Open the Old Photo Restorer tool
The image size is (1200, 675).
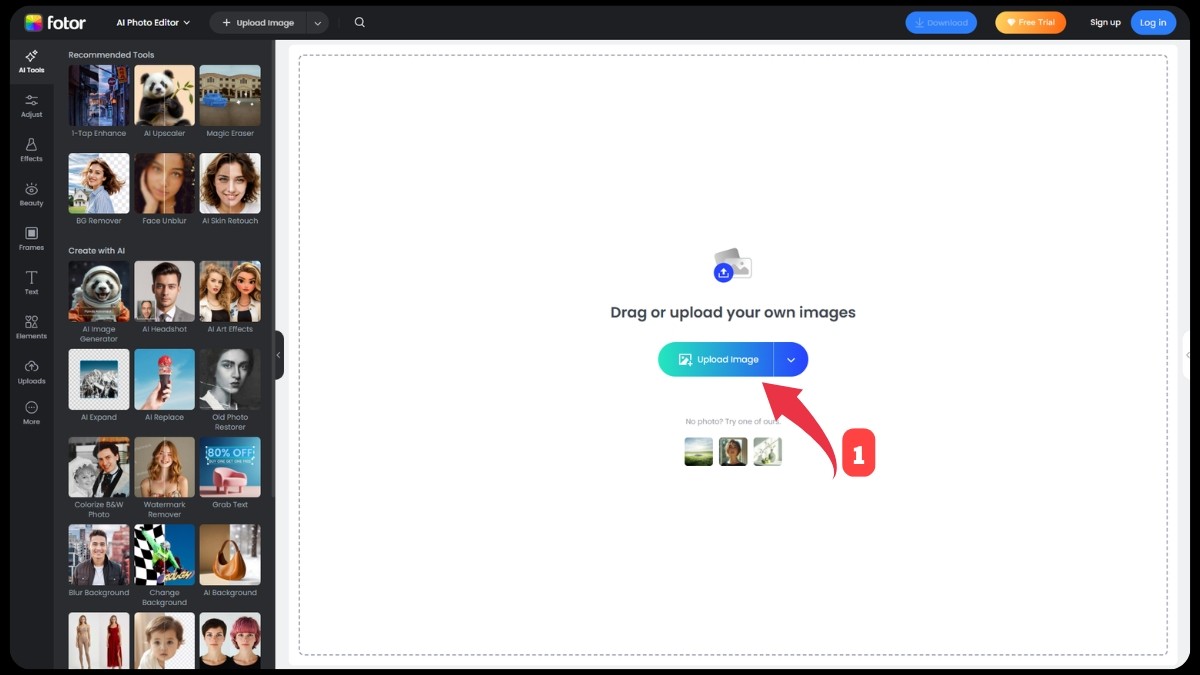(x=230, y=390)
